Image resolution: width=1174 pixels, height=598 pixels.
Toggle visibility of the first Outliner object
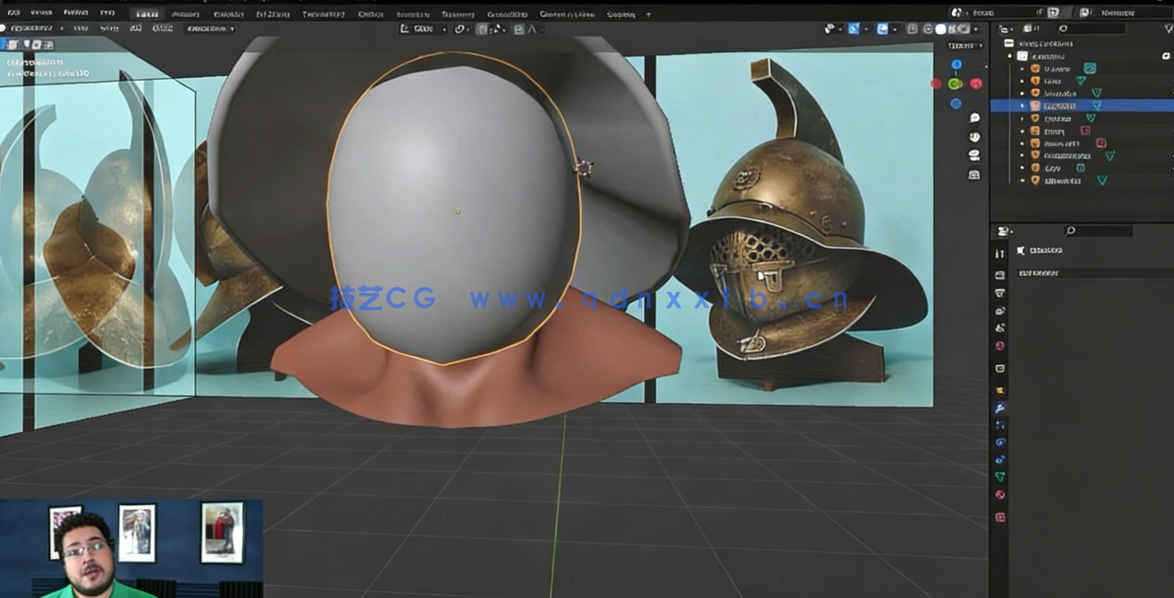point(1166,68)
